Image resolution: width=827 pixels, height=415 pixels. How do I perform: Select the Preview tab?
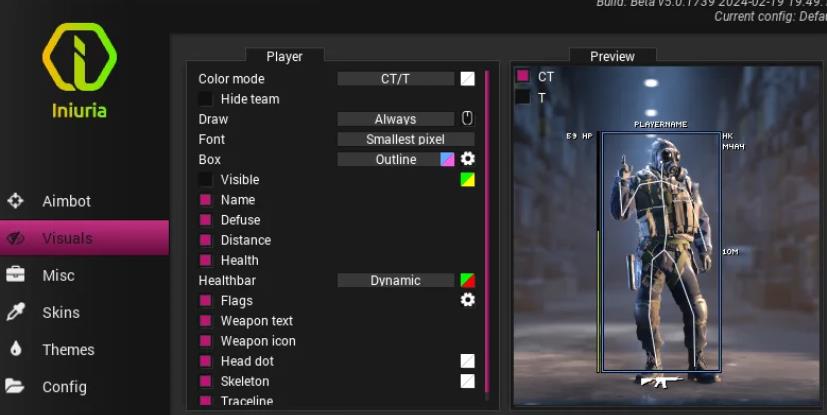612,57
